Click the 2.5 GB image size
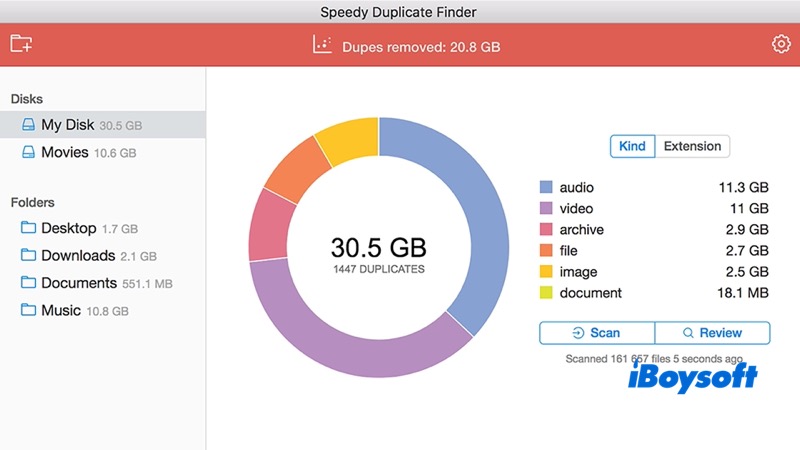Viewport: 800px width, 450px height. click(x=747, y=272)
